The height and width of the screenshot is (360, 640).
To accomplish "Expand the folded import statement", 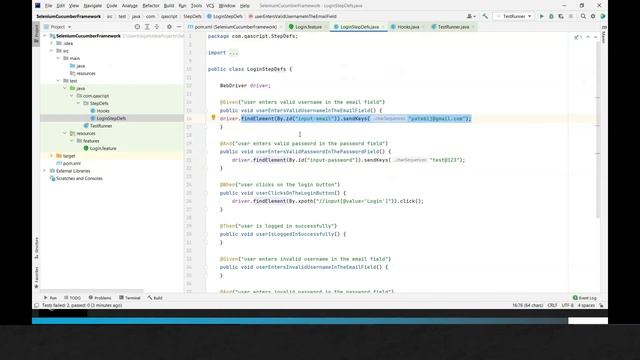I will (233, 53).
